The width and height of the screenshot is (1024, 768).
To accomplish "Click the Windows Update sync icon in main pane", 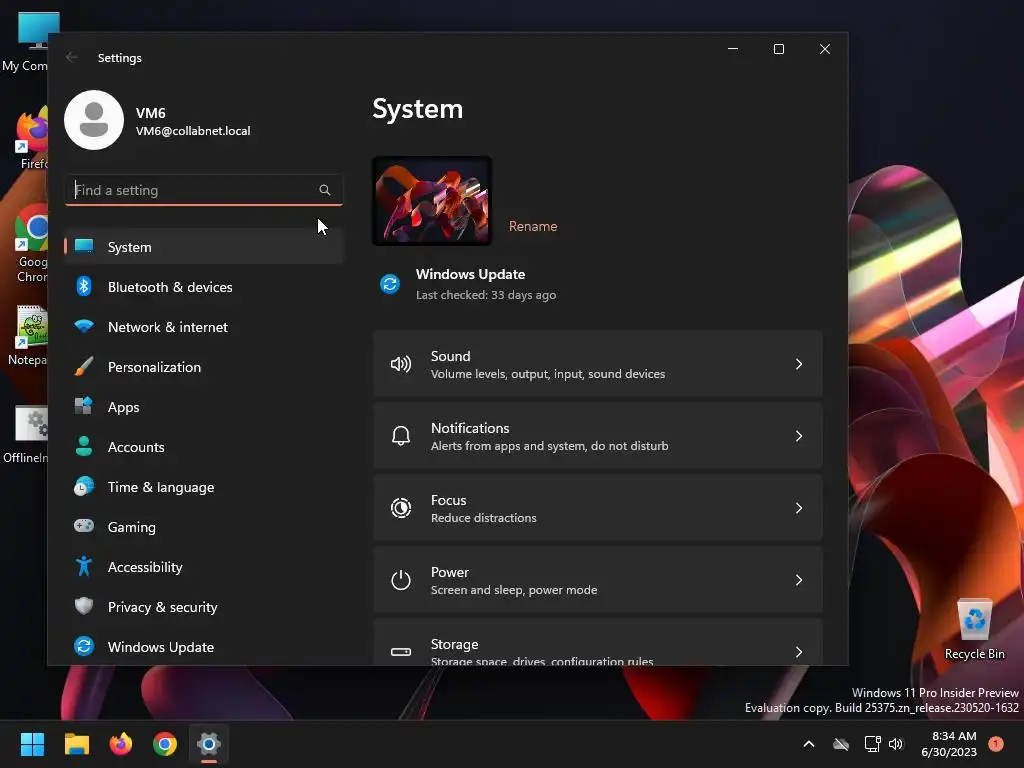I will tap(390, 284).
